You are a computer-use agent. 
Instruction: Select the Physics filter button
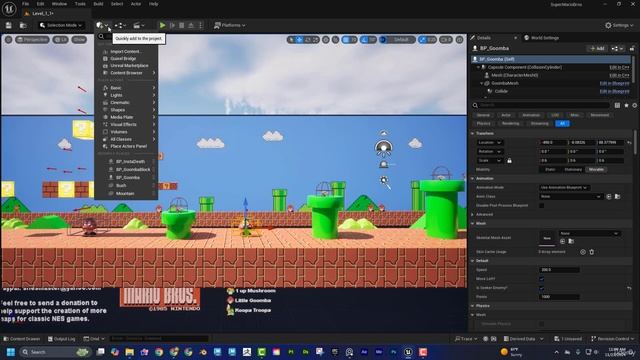click(484, 123)
